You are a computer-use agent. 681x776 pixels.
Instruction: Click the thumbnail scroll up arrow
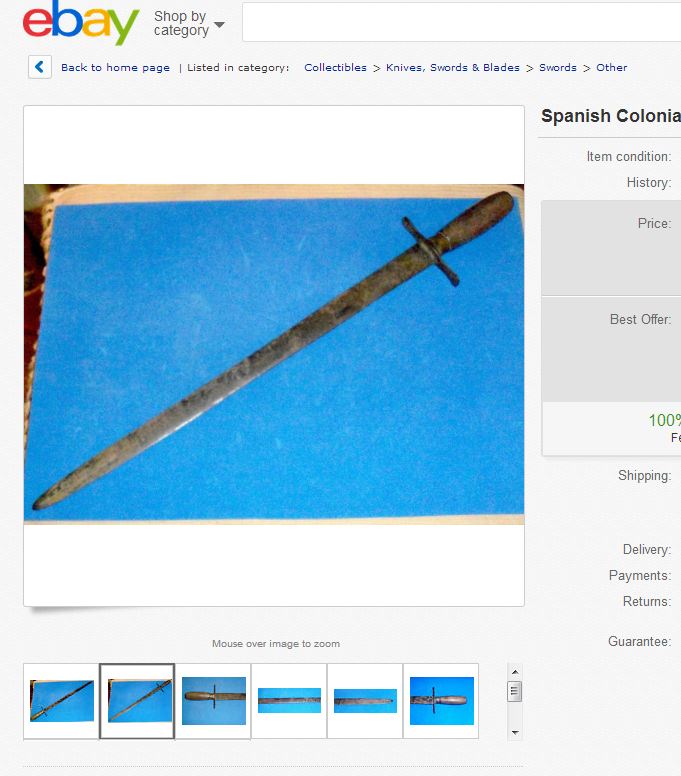pos(515,672)
